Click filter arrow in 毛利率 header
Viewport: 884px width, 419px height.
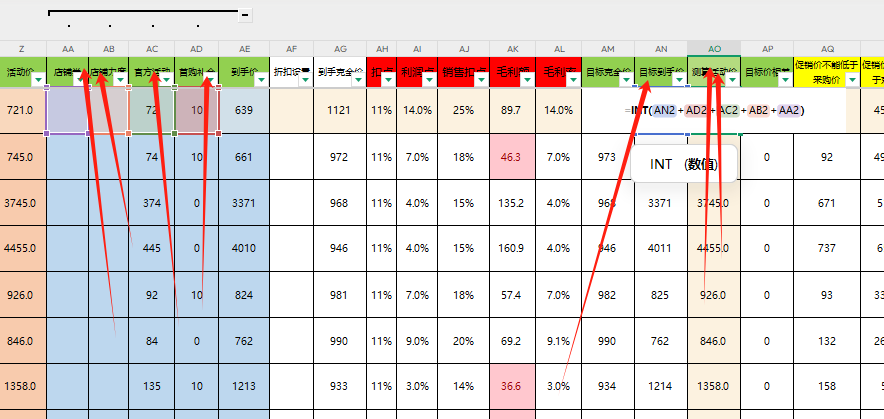(x=574, y=82)
